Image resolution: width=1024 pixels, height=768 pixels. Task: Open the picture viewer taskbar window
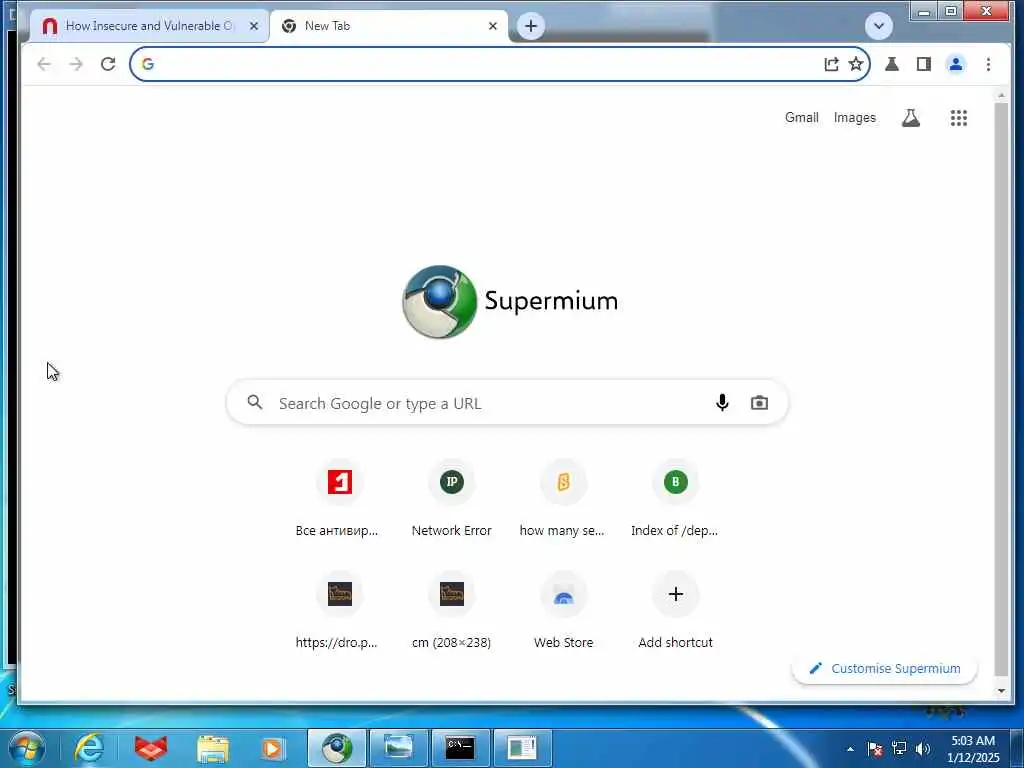[x=398, y=748]
